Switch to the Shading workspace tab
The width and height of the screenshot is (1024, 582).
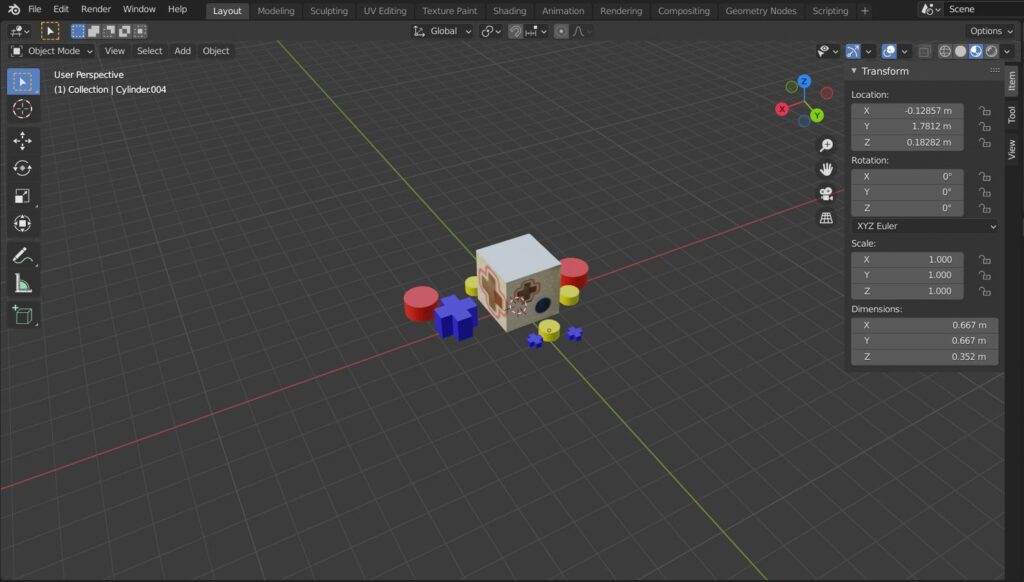[x=509, y=11]
